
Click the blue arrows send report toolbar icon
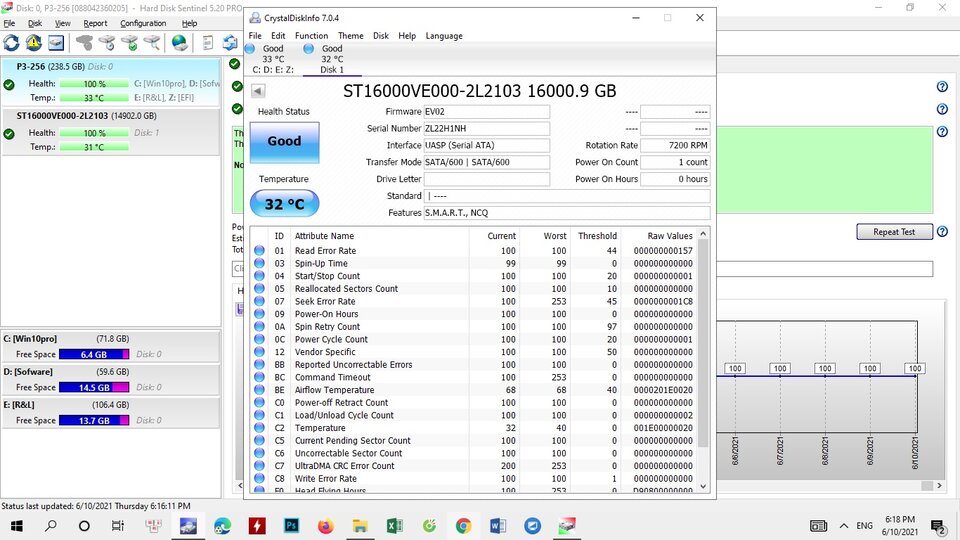coord(230,43)
